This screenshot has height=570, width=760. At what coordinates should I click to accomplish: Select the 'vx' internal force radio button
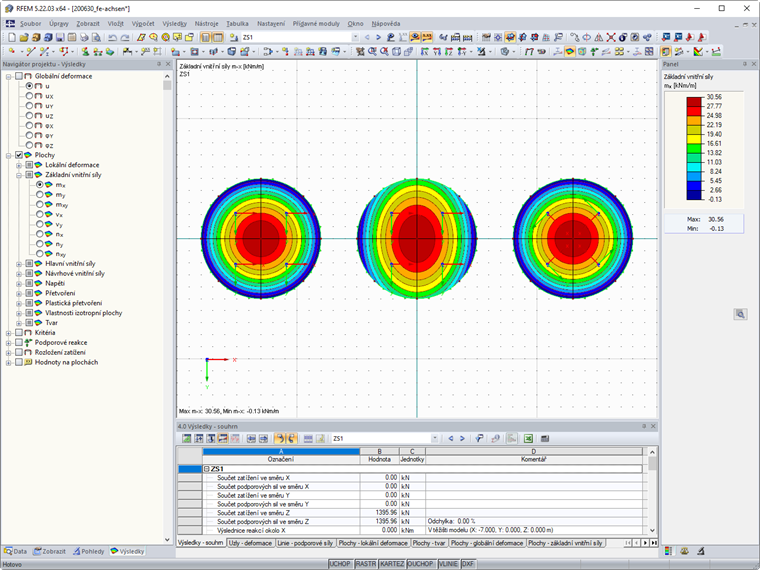pyautogui.click(x=40, y=214)
